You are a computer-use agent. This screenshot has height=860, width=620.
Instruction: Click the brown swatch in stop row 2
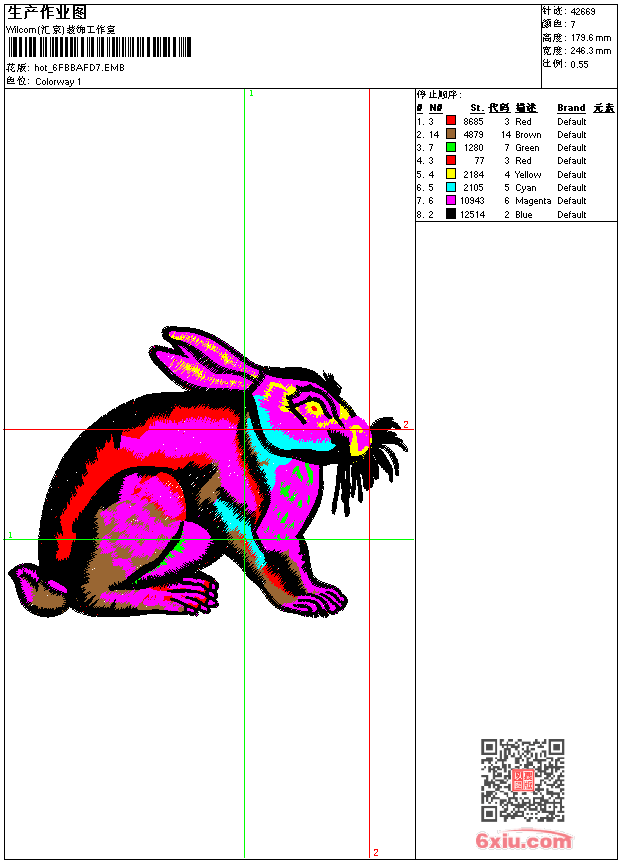[451, 134]
